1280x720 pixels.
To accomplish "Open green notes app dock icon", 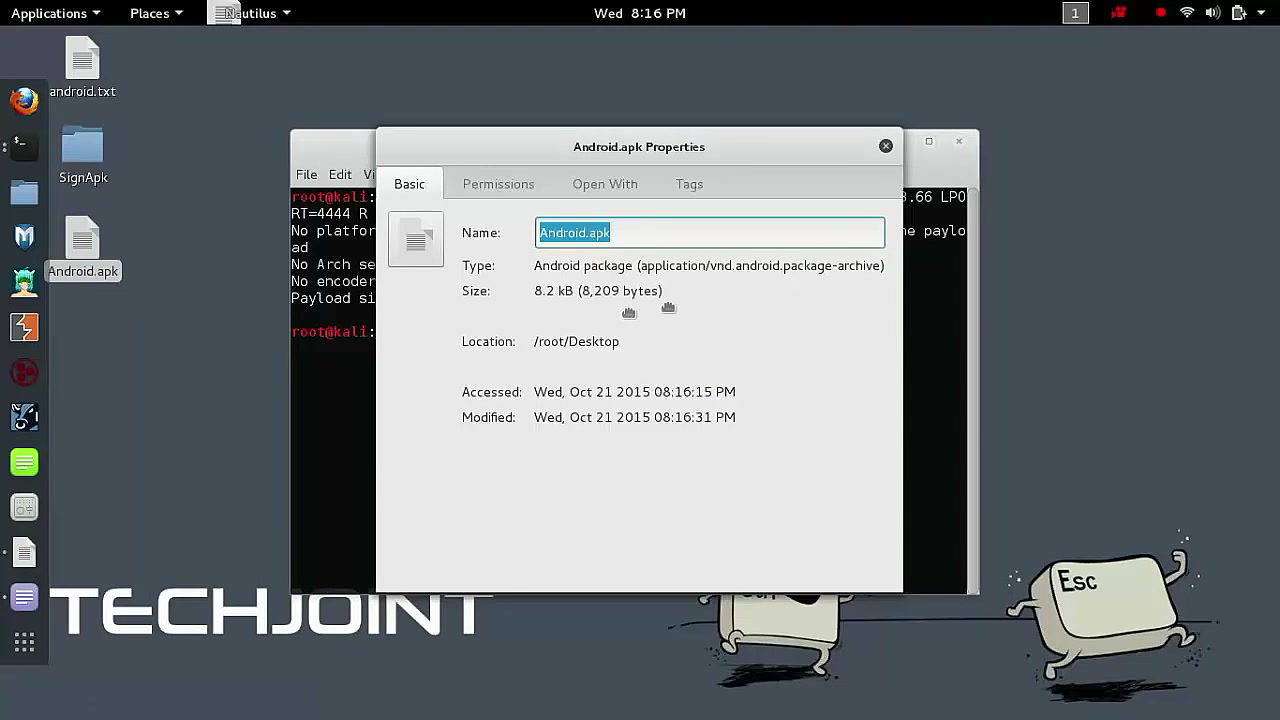I will pyautogui.click(x=24, y=463).
